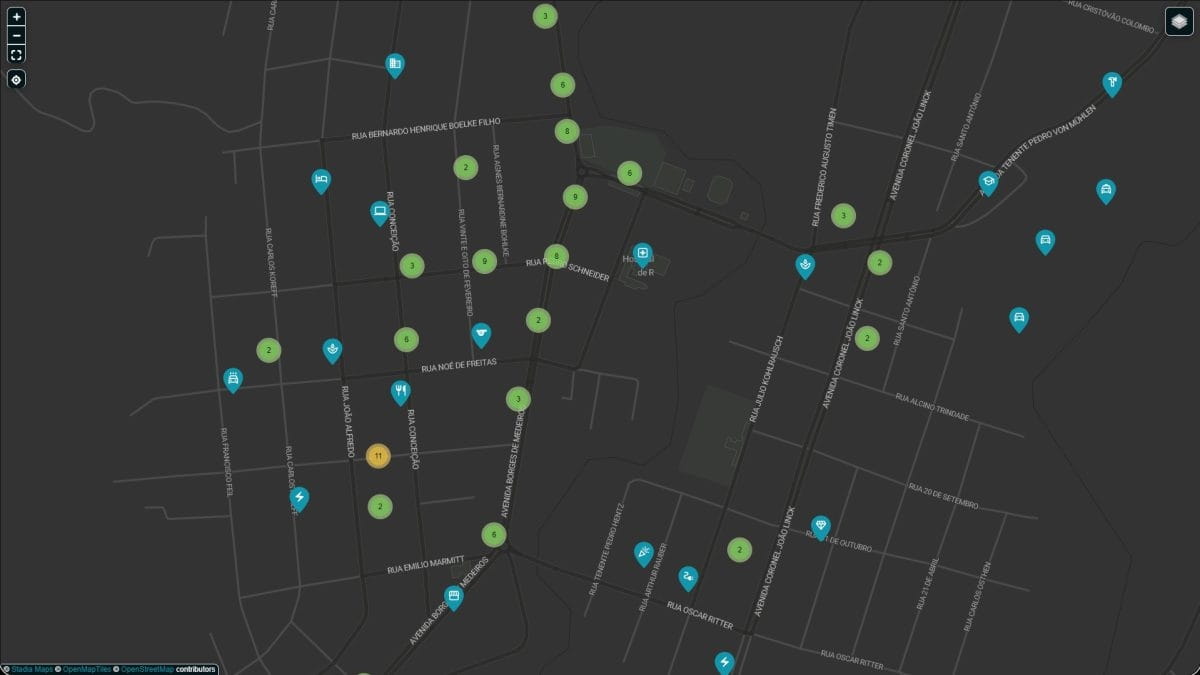The height and width of the screenshot is (675, 1200).
Task: Select the diamond jewelry marker
Action: click(x=821, y=527)
